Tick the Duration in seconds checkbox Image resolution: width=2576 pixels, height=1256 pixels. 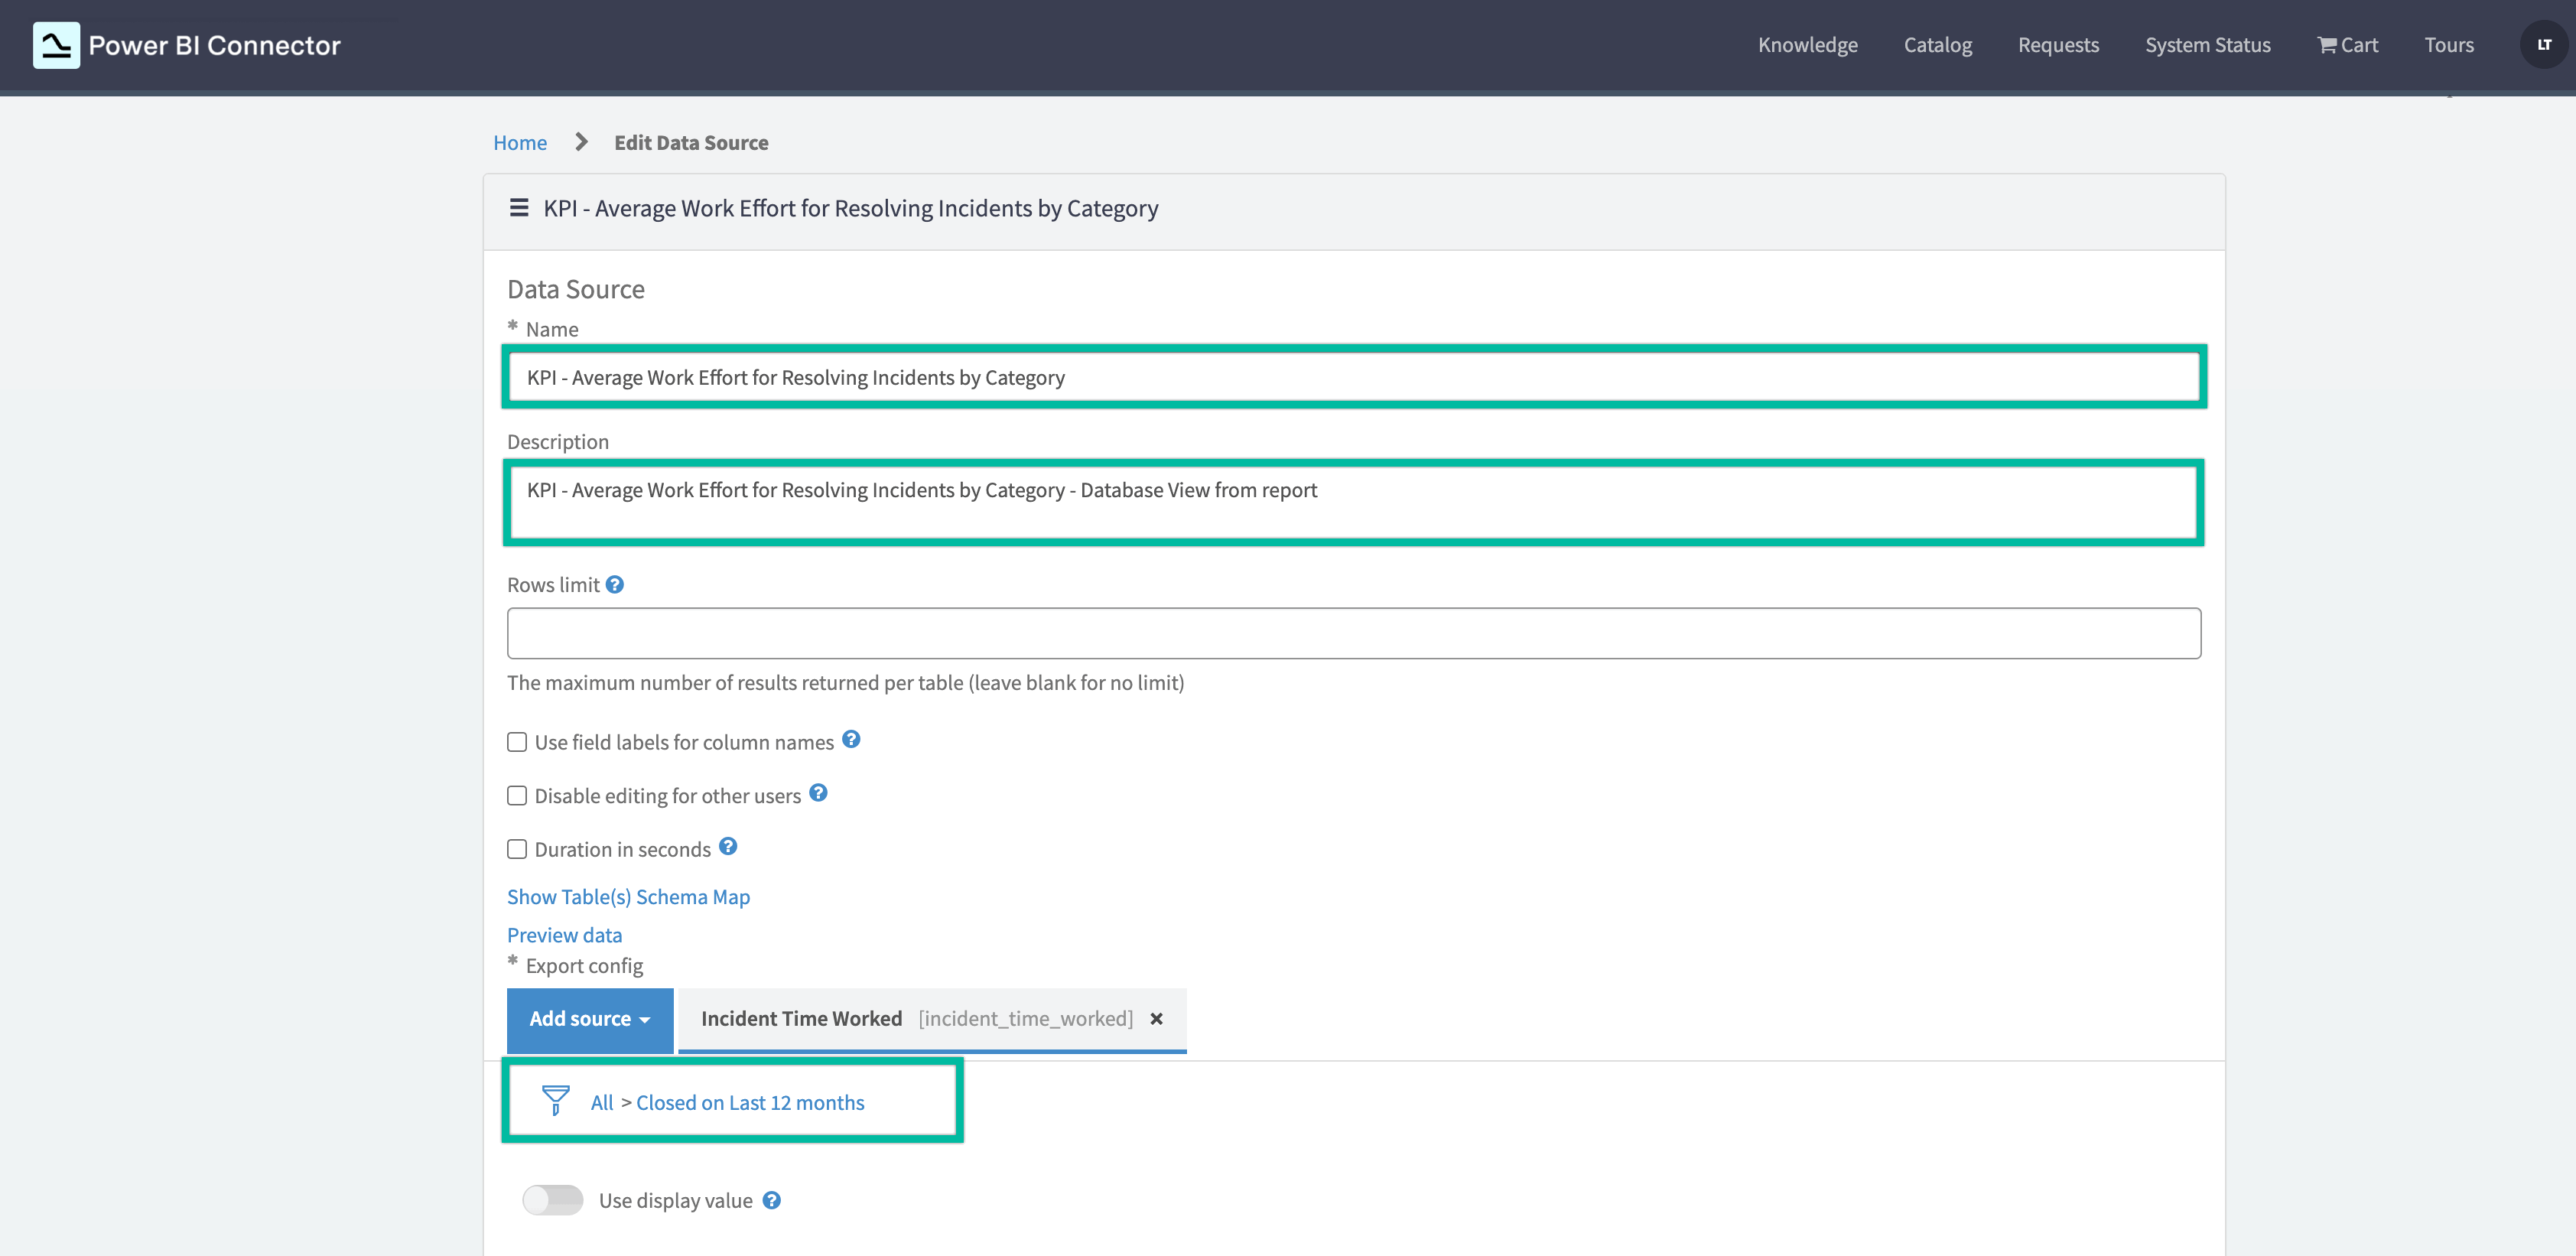(517, 849)
